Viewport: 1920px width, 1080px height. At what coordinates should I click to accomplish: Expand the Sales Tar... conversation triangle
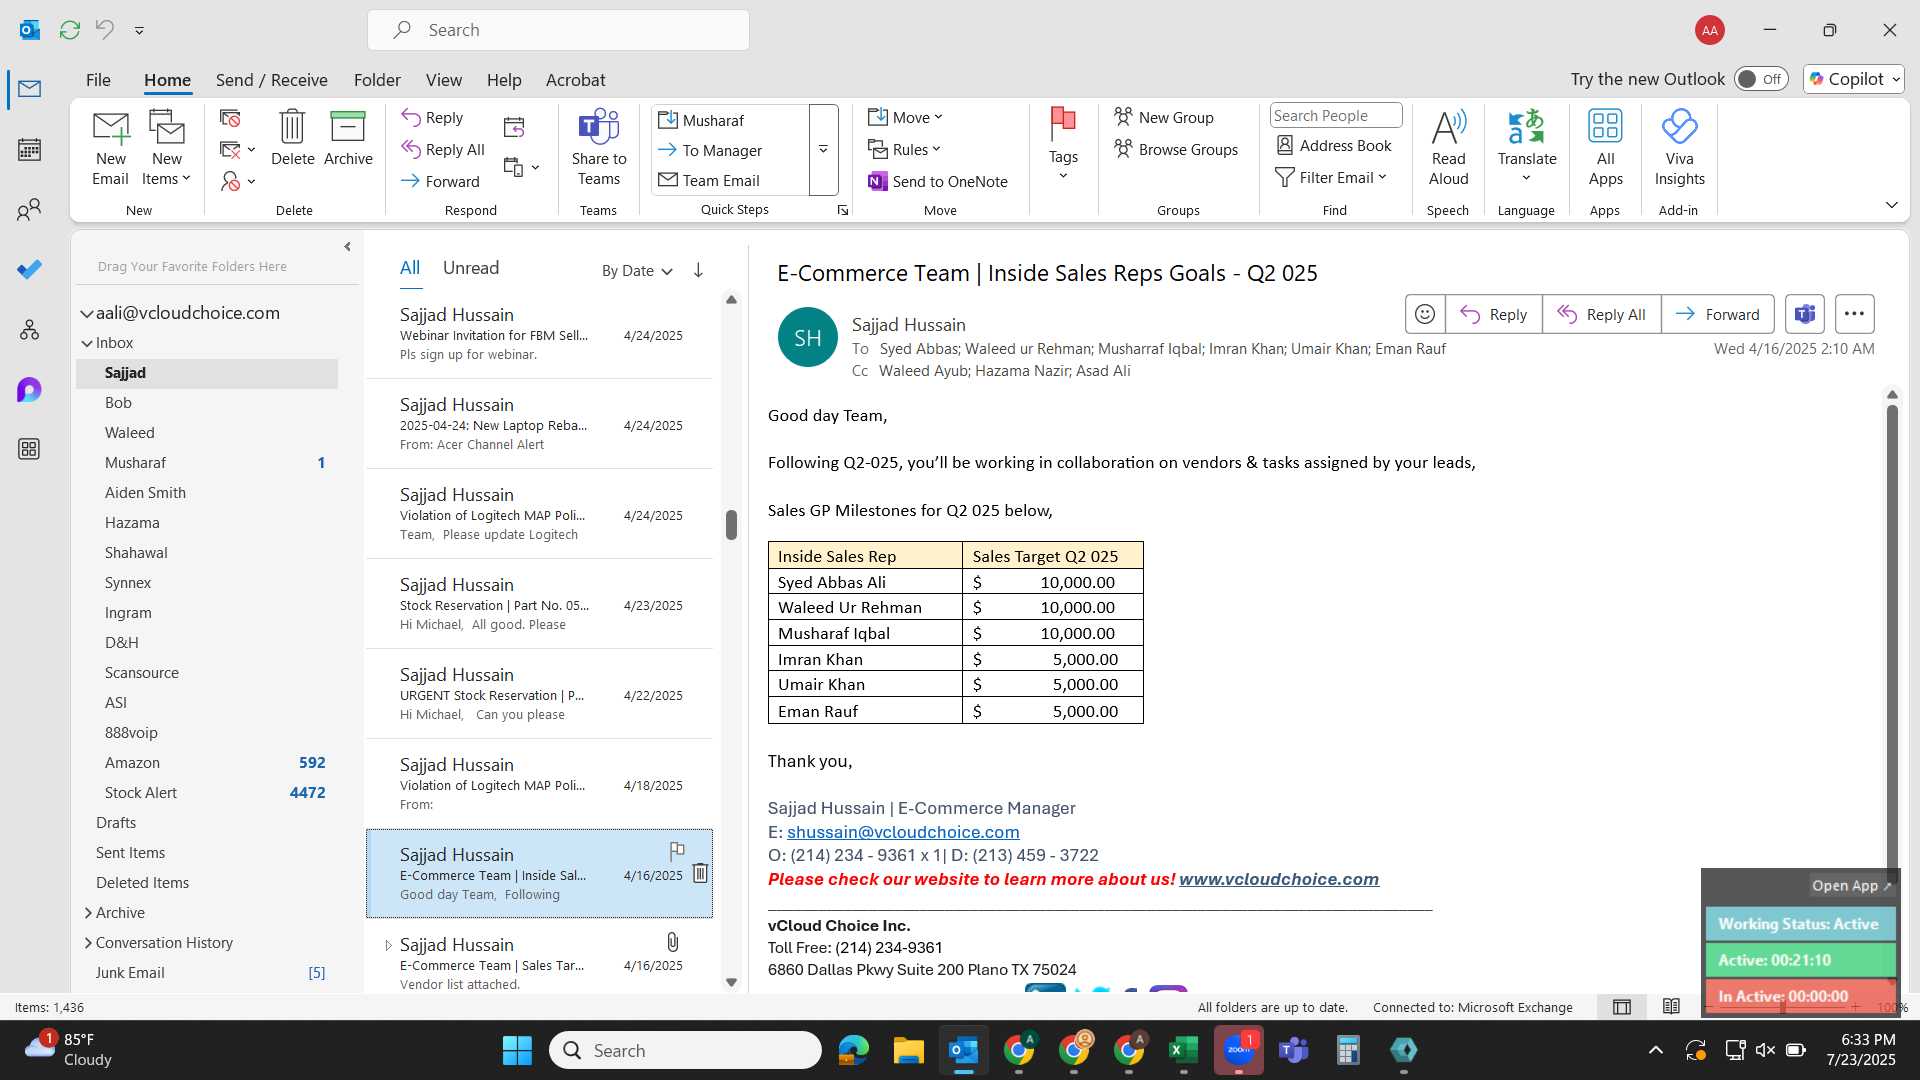click(388, 945)
